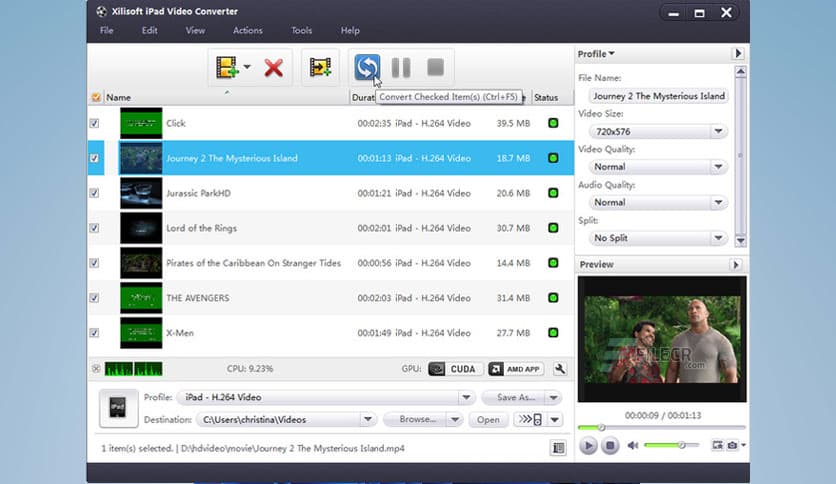Screen dimensions: 836x484
Task: Expand the Preview panel arrow button
Action: coord(736,265)
